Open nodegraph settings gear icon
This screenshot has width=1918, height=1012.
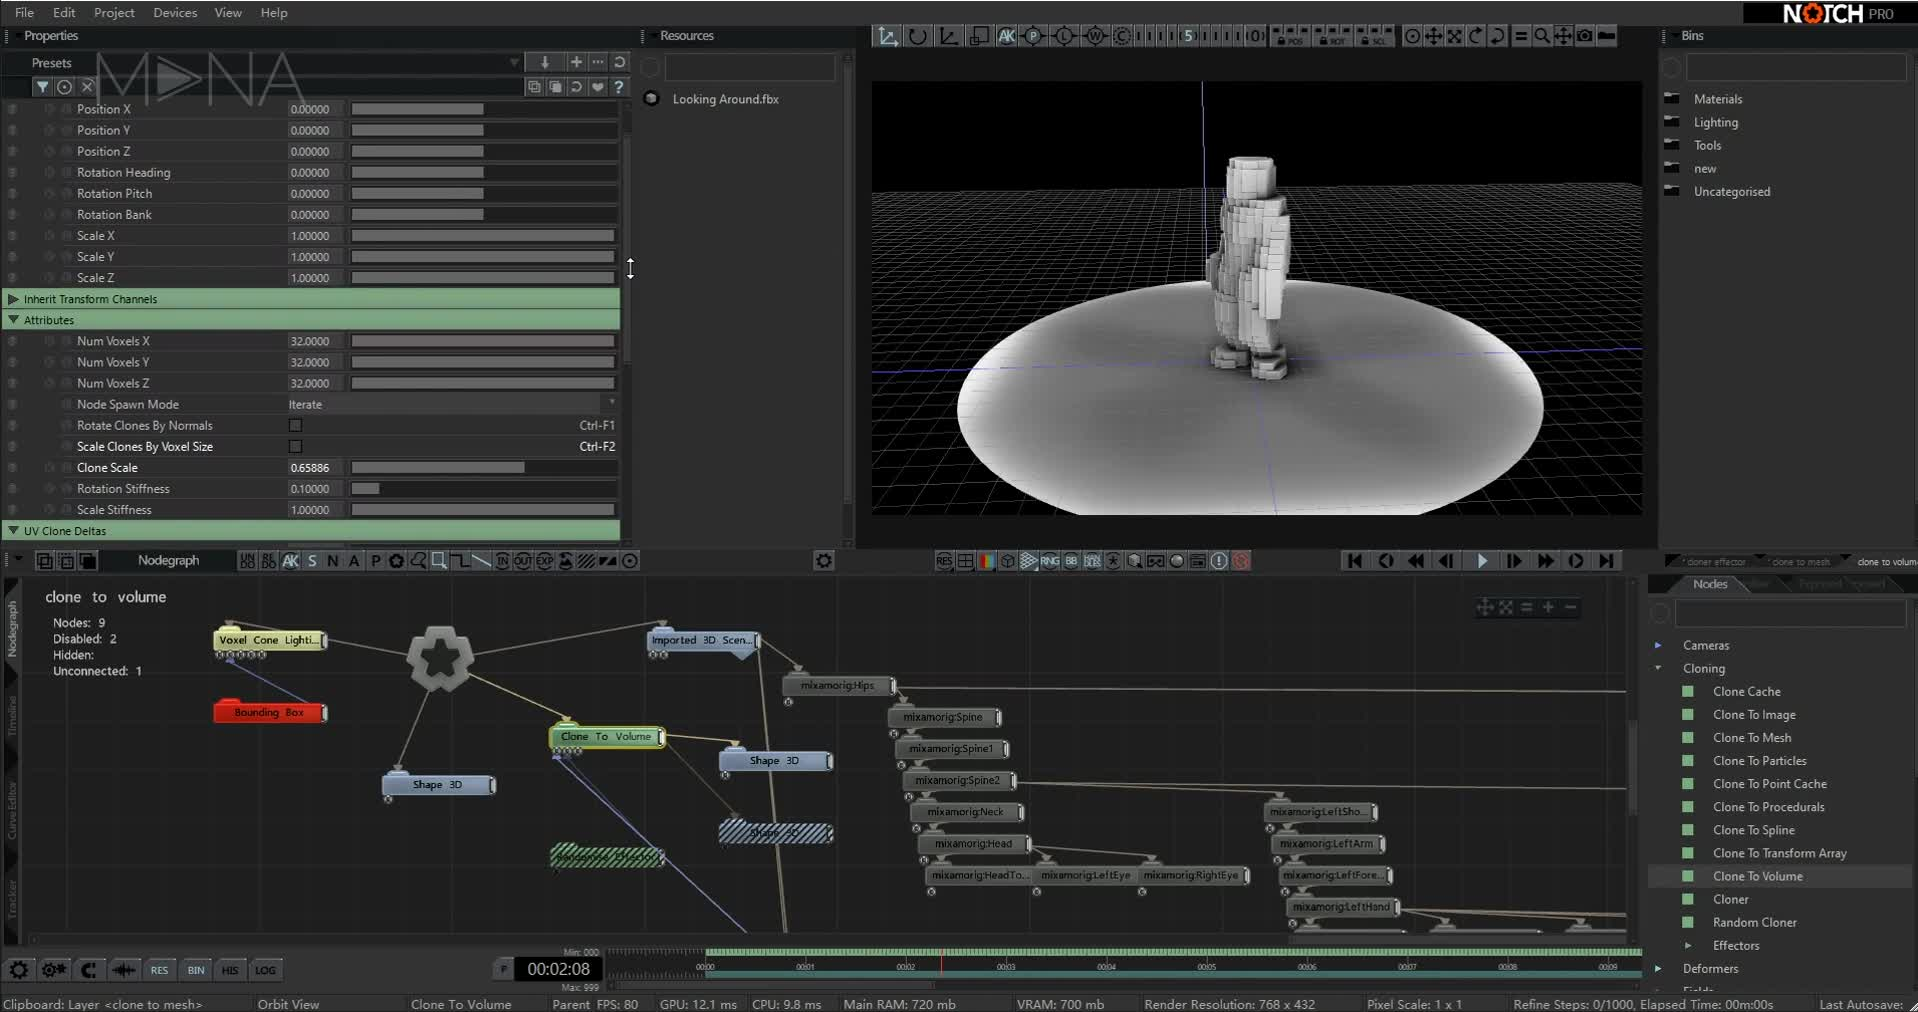pos(824,561)
